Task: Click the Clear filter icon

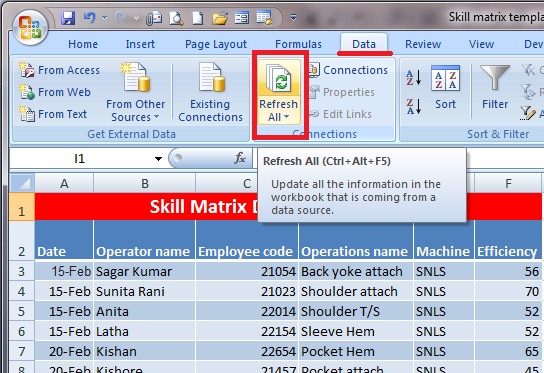Action: [529, 70]
